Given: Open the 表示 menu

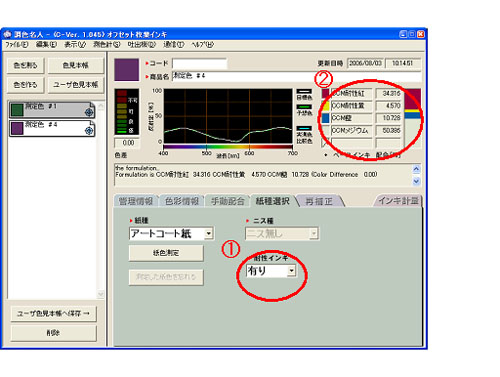Looking at the screenshot, I should [75, 45].
